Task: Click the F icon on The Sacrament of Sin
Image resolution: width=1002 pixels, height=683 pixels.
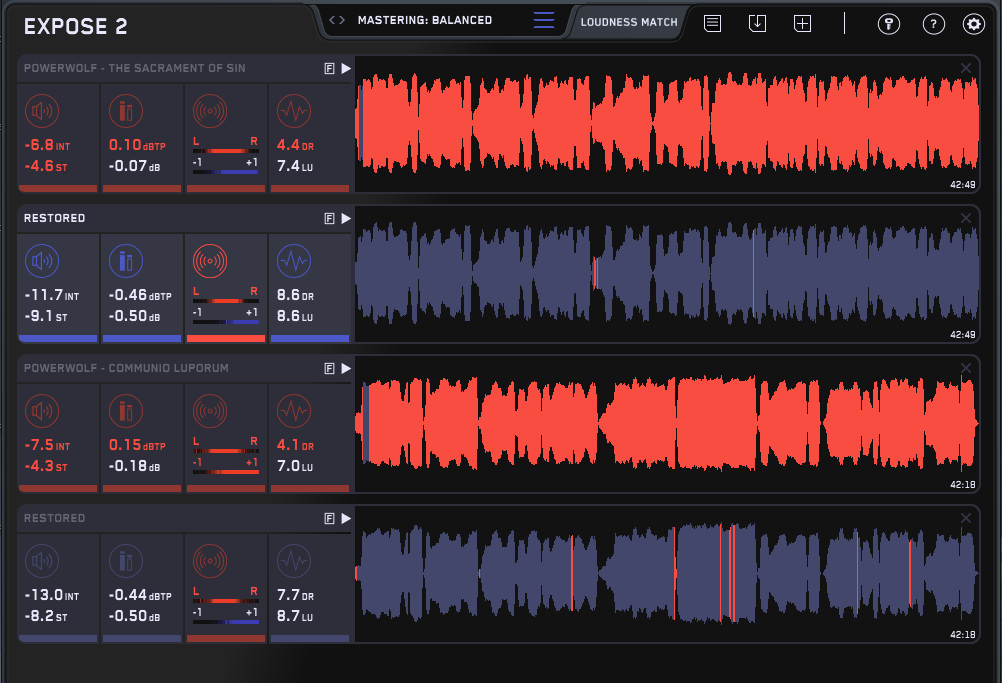Action: [x=329, y=68]
